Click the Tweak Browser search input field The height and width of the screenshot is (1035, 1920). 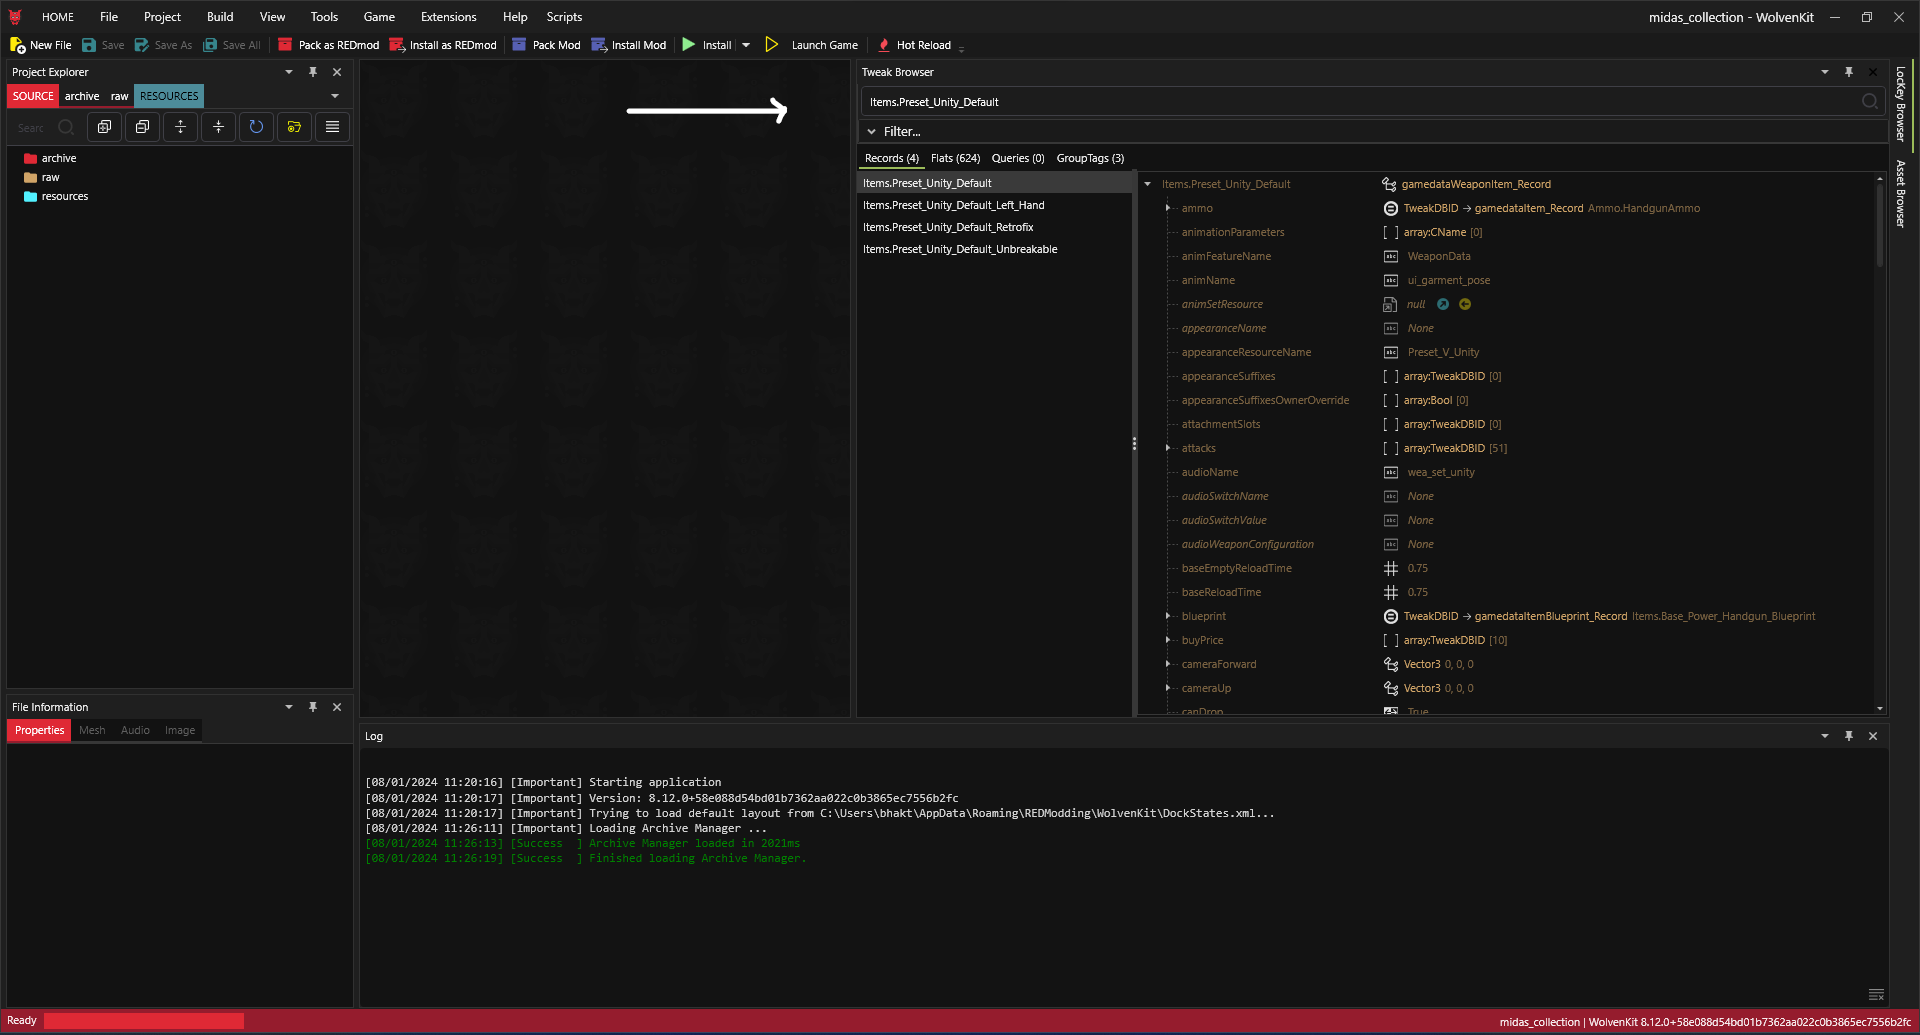(1350, 102)
